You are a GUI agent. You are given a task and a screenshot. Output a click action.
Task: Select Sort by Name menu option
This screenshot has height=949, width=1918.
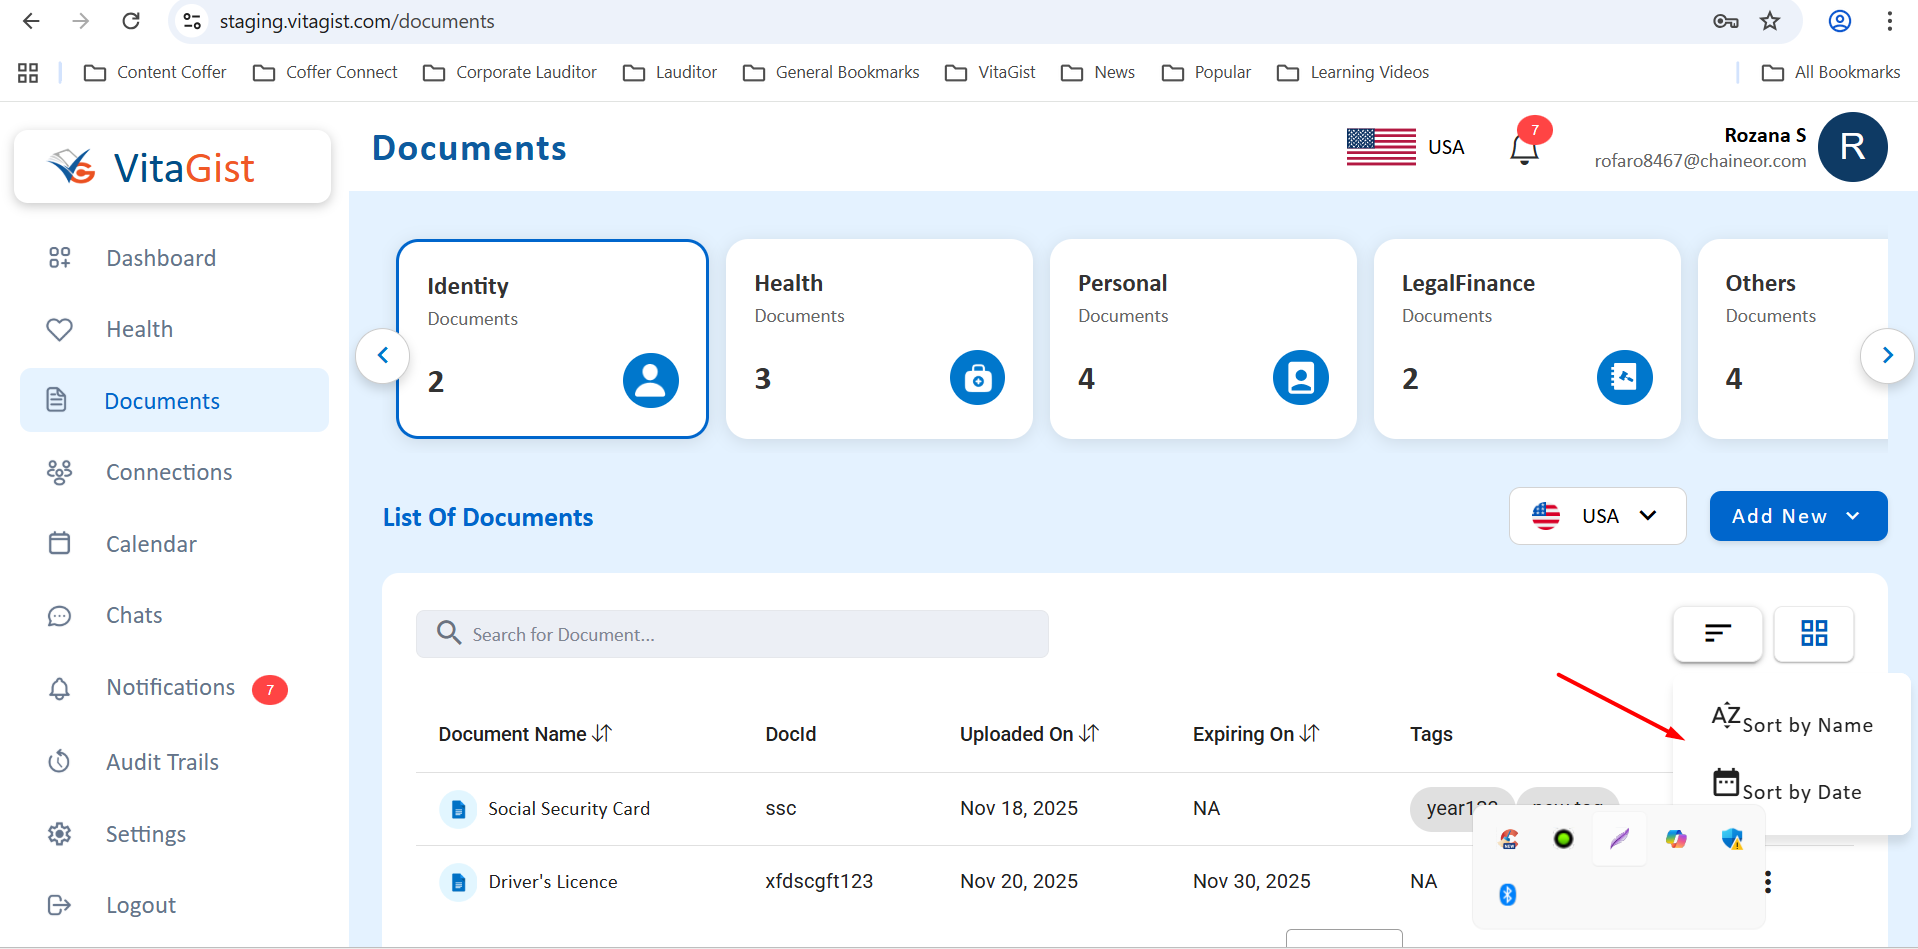coord(1806,725)
